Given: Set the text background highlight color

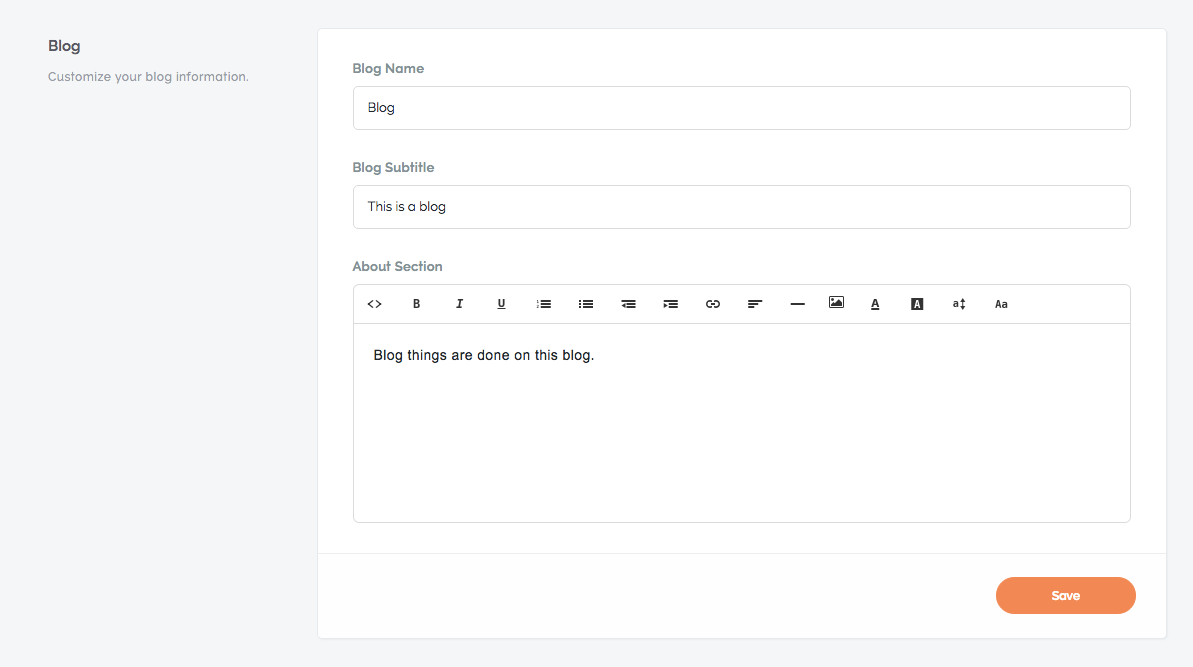Looking at the screenshot, I should [x=917, y=304].
